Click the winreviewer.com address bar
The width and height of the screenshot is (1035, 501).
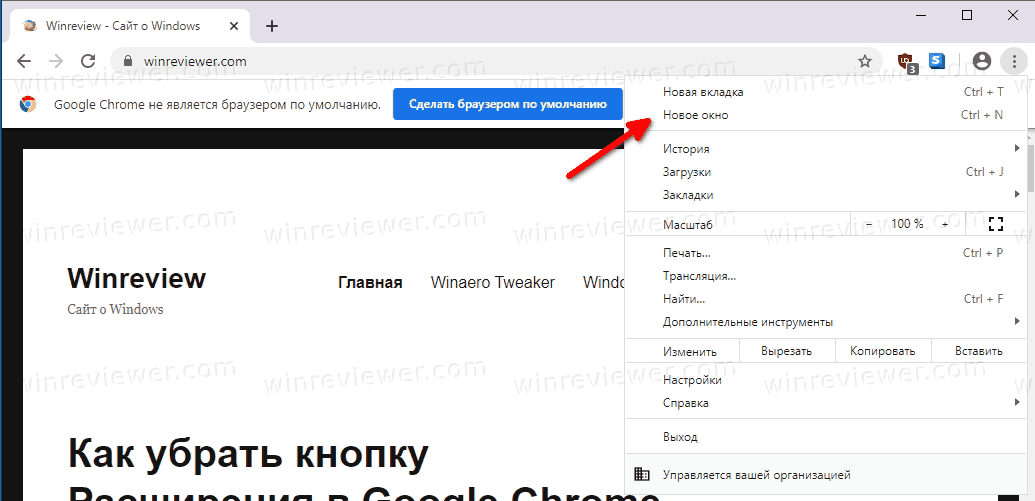click(495, 61)
